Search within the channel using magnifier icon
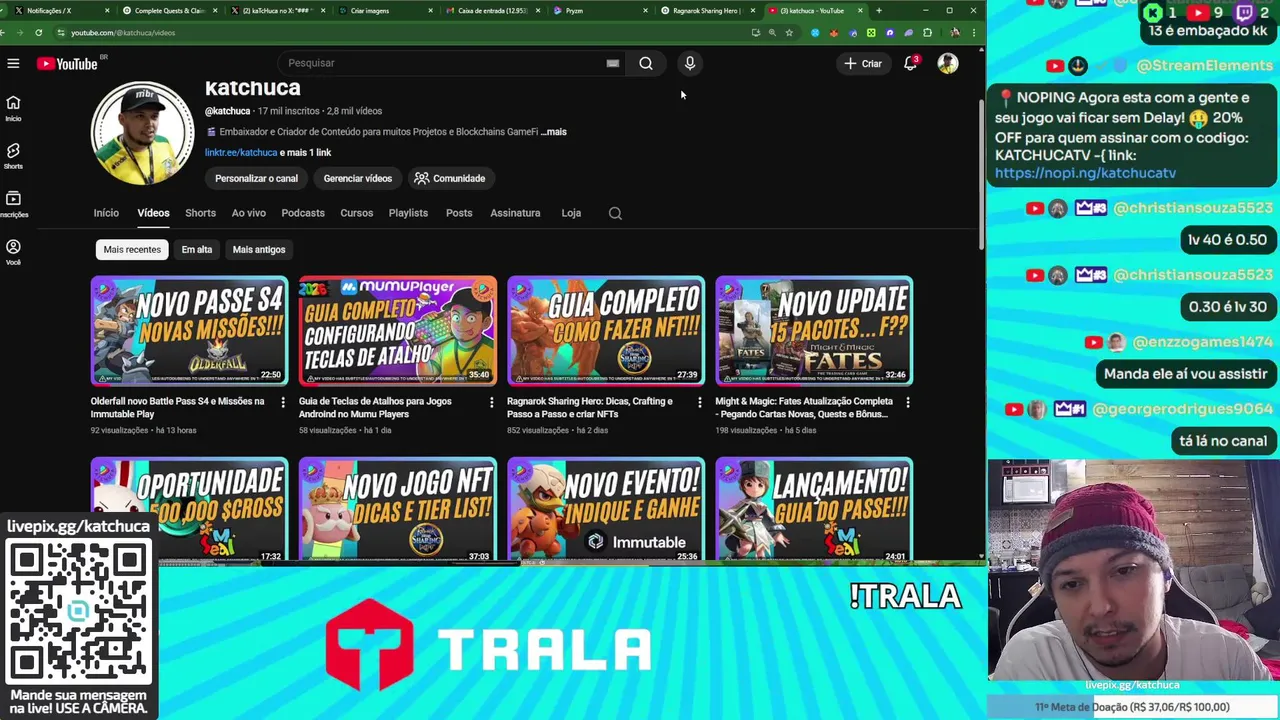This screenshot has height=720, width=1280. (615, 213)
